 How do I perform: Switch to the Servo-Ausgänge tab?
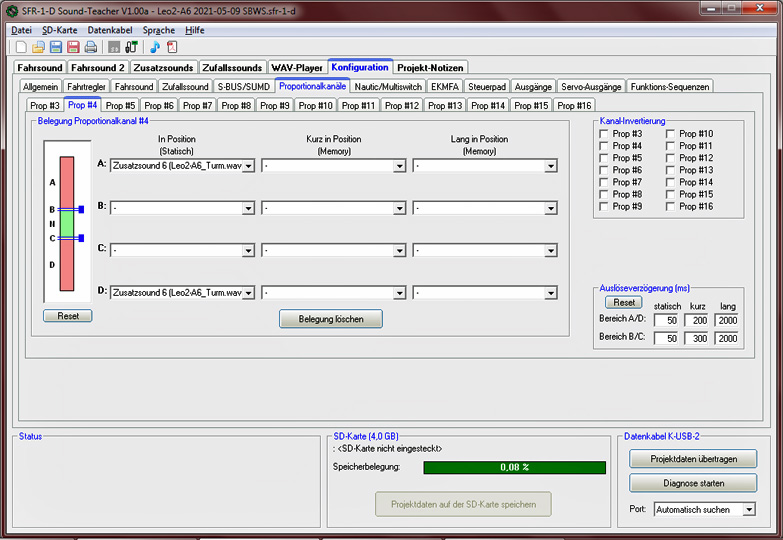pos(591,86)
